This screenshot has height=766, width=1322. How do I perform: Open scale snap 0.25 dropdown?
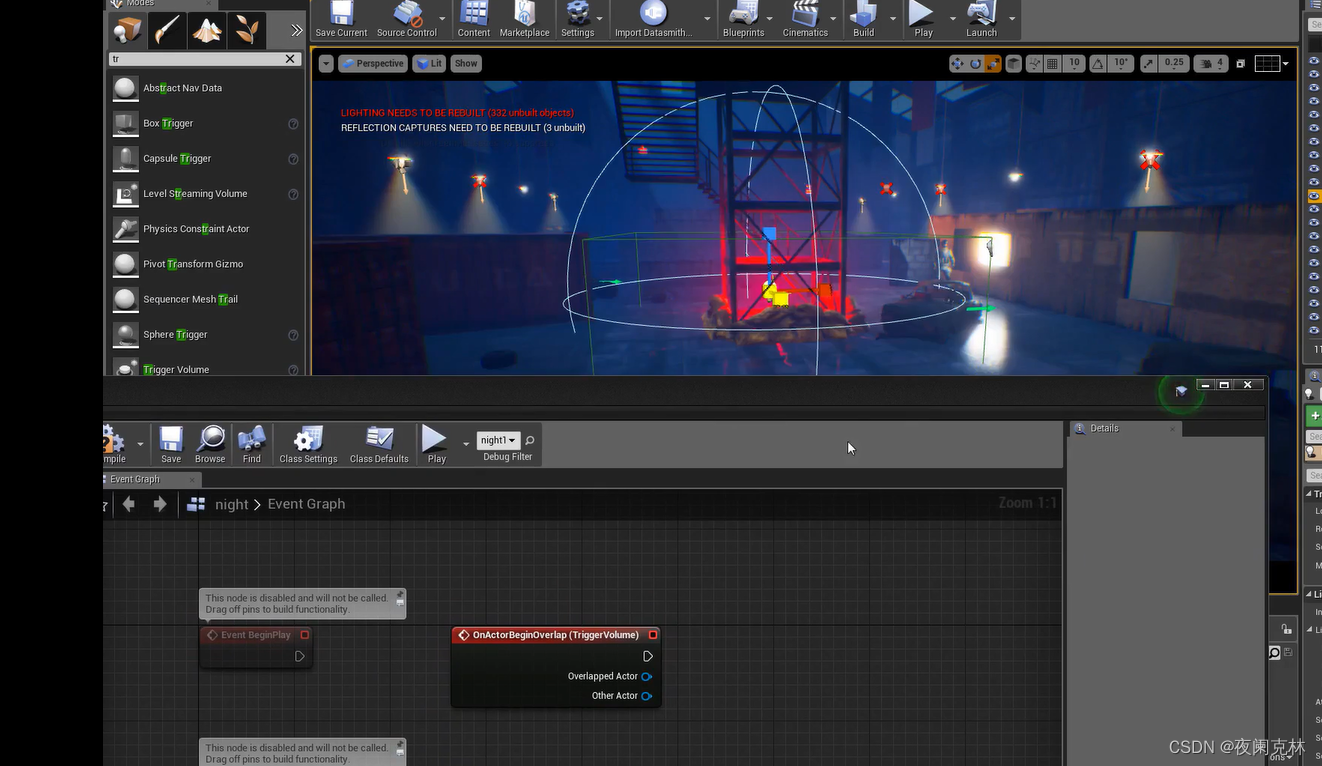(x=1174, y=63)
